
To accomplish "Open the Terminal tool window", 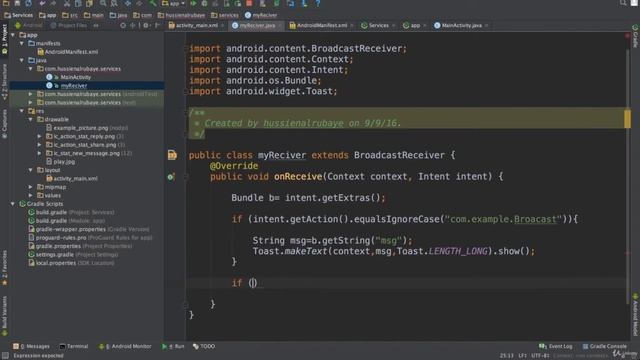I will (74, 347).
